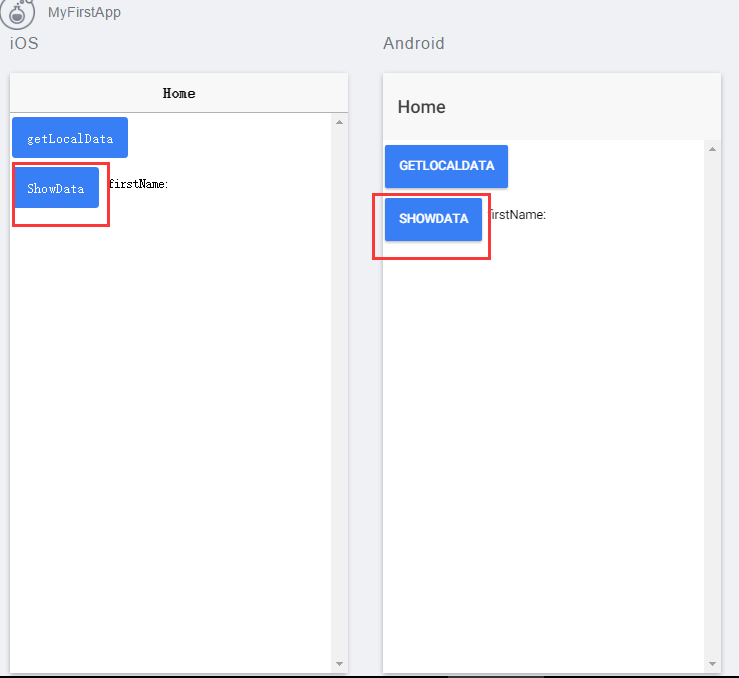The height and width of the screenshot is (678, 739).
Task: Click scroll-up arrow in iOS preview
Action: pyautogui.click(x=339, y=123)
